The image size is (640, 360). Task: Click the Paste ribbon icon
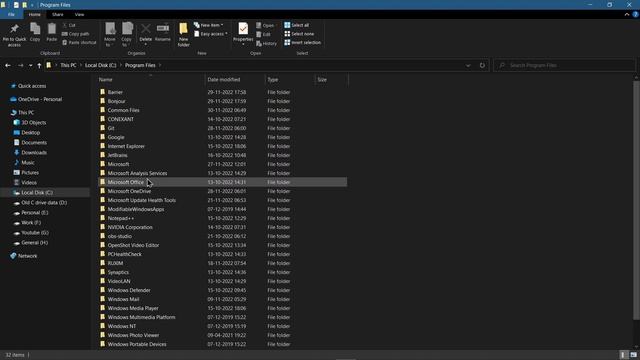51,29
